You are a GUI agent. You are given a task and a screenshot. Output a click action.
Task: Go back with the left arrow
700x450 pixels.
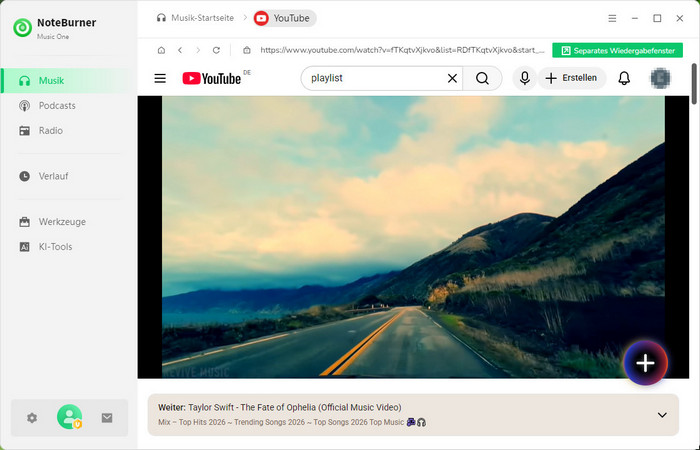point(180,50)
